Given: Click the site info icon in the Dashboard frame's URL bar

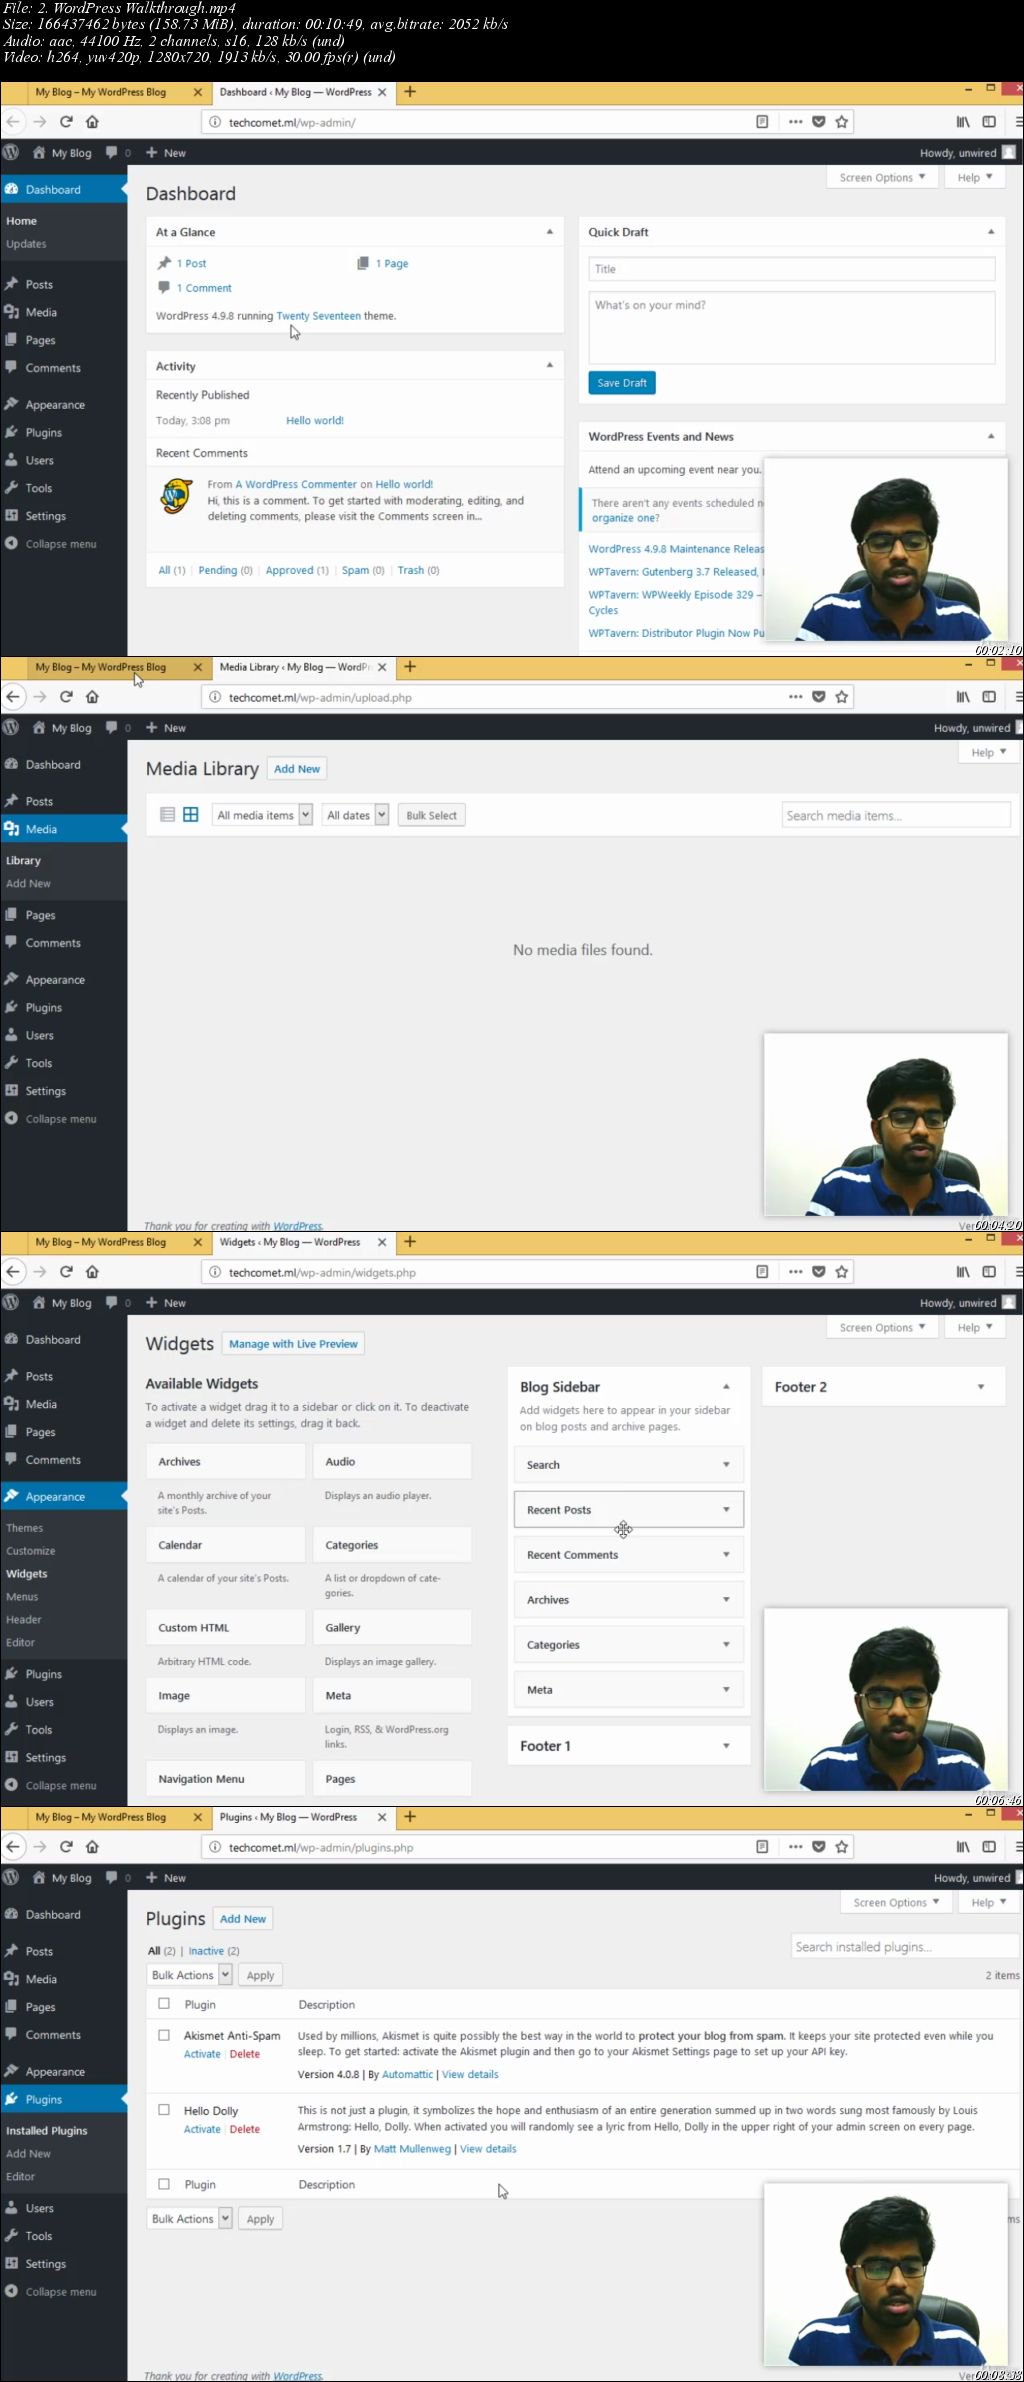Looking at the screenshot, I should click(x=215, y=122).
